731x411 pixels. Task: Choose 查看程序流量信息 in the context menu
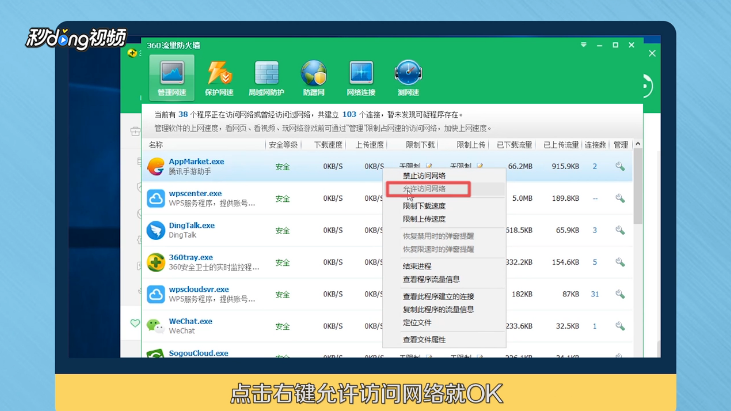pyautogui.click(x=431, y=279)
